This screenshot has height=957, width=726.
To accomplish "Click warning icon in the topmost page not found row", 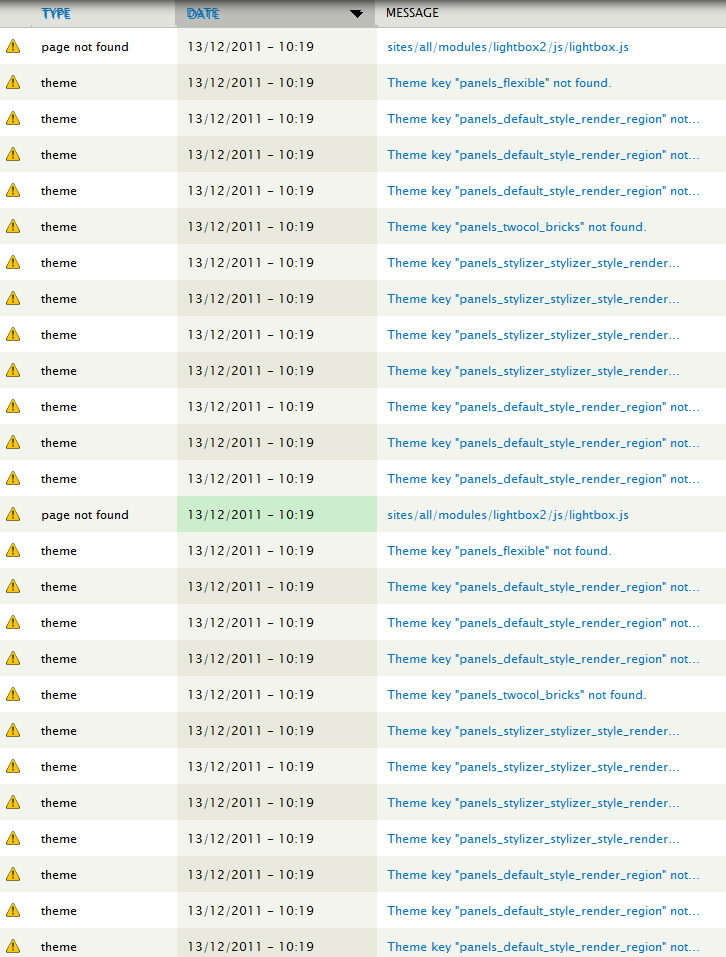I will 13,46.
